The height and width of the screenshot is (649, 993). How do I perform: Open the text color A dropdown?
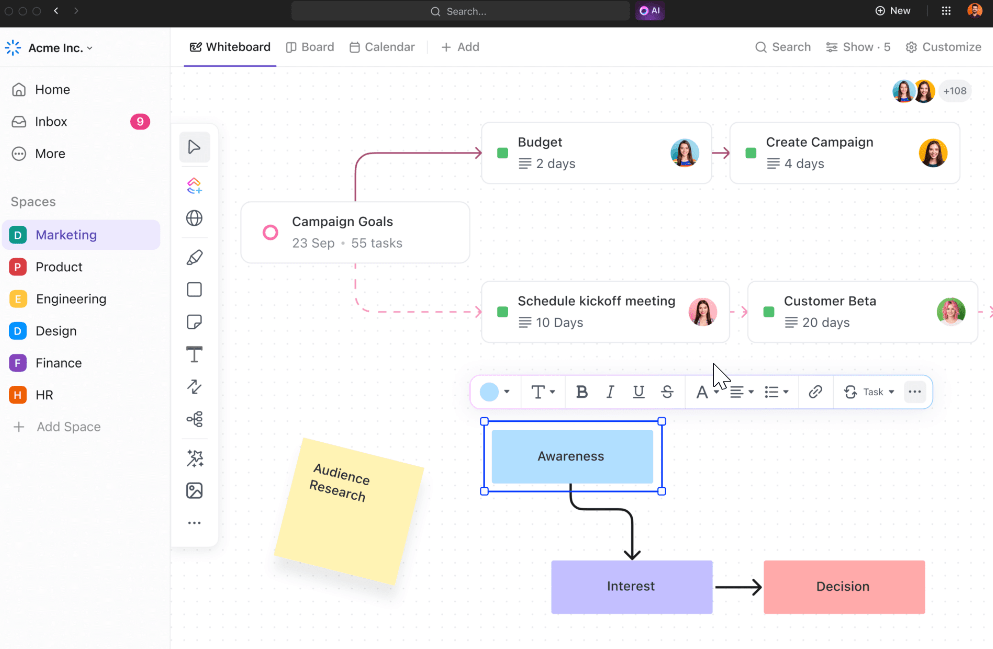click(x=707, y=392)
